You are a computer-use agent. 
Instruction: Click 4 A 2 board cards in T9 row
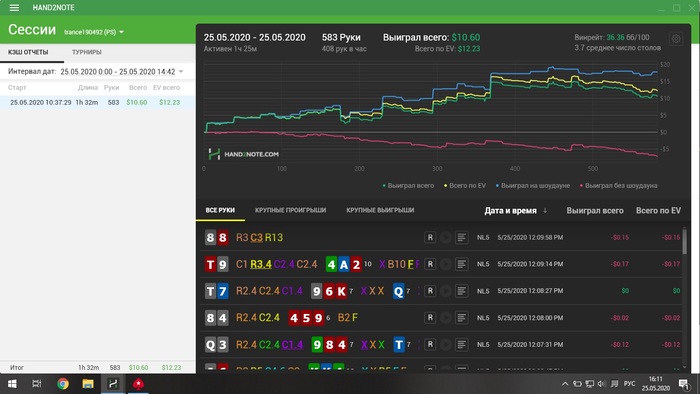(344, 265)
